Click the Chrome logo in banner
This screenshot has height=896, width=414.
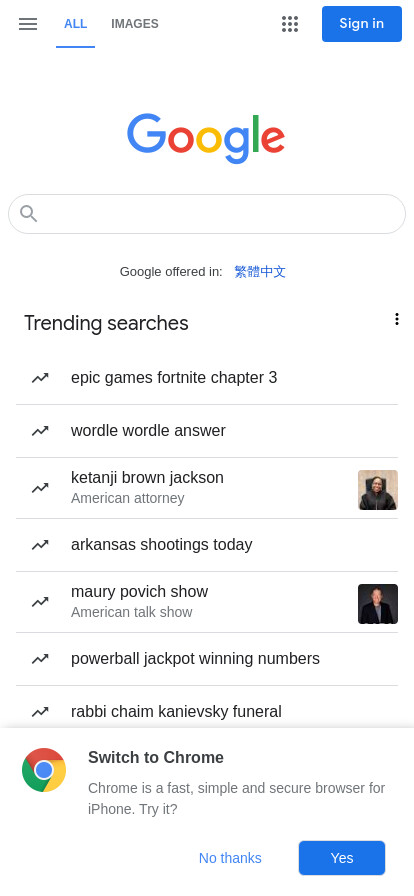44,770
